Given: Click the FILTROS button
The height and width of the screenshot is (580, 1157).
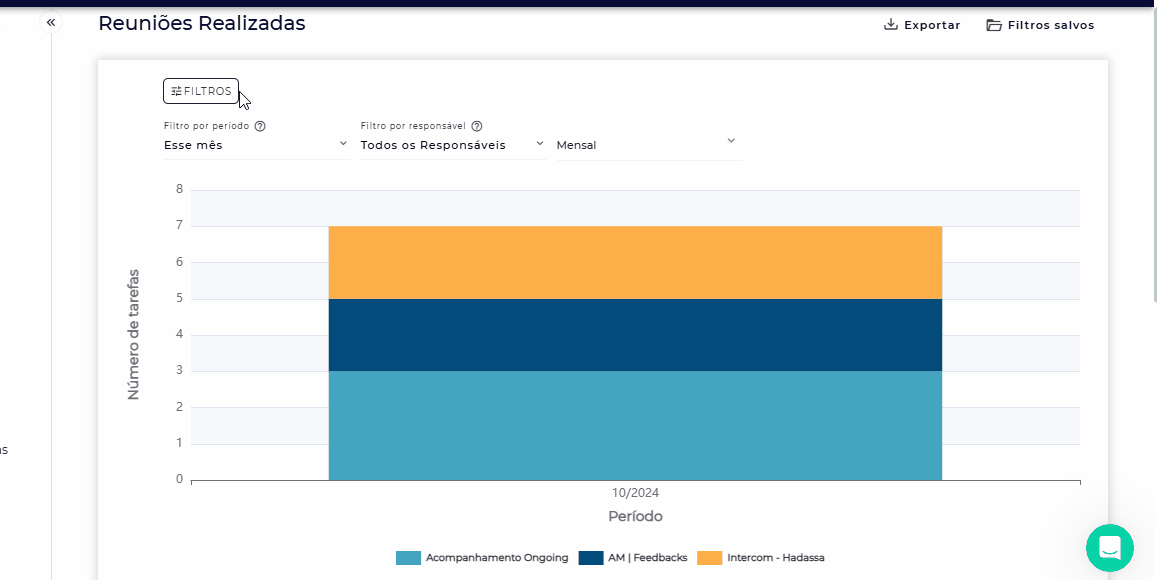Looking at the screenshot, I should click(x=201, y=91).
